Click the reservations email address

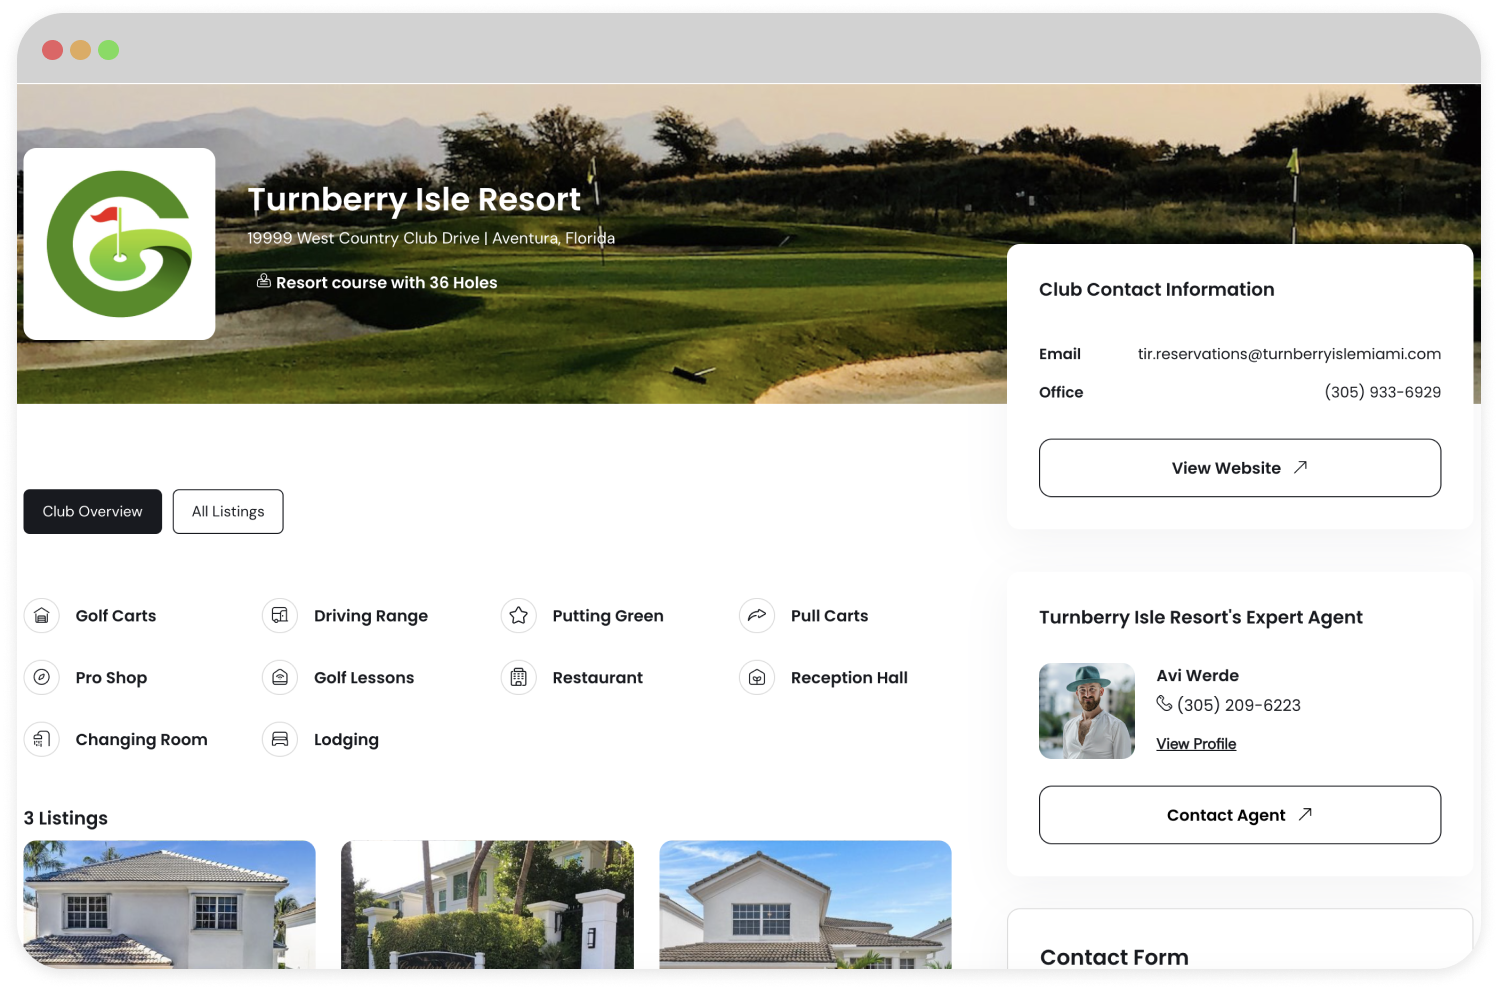point(1289,354)
